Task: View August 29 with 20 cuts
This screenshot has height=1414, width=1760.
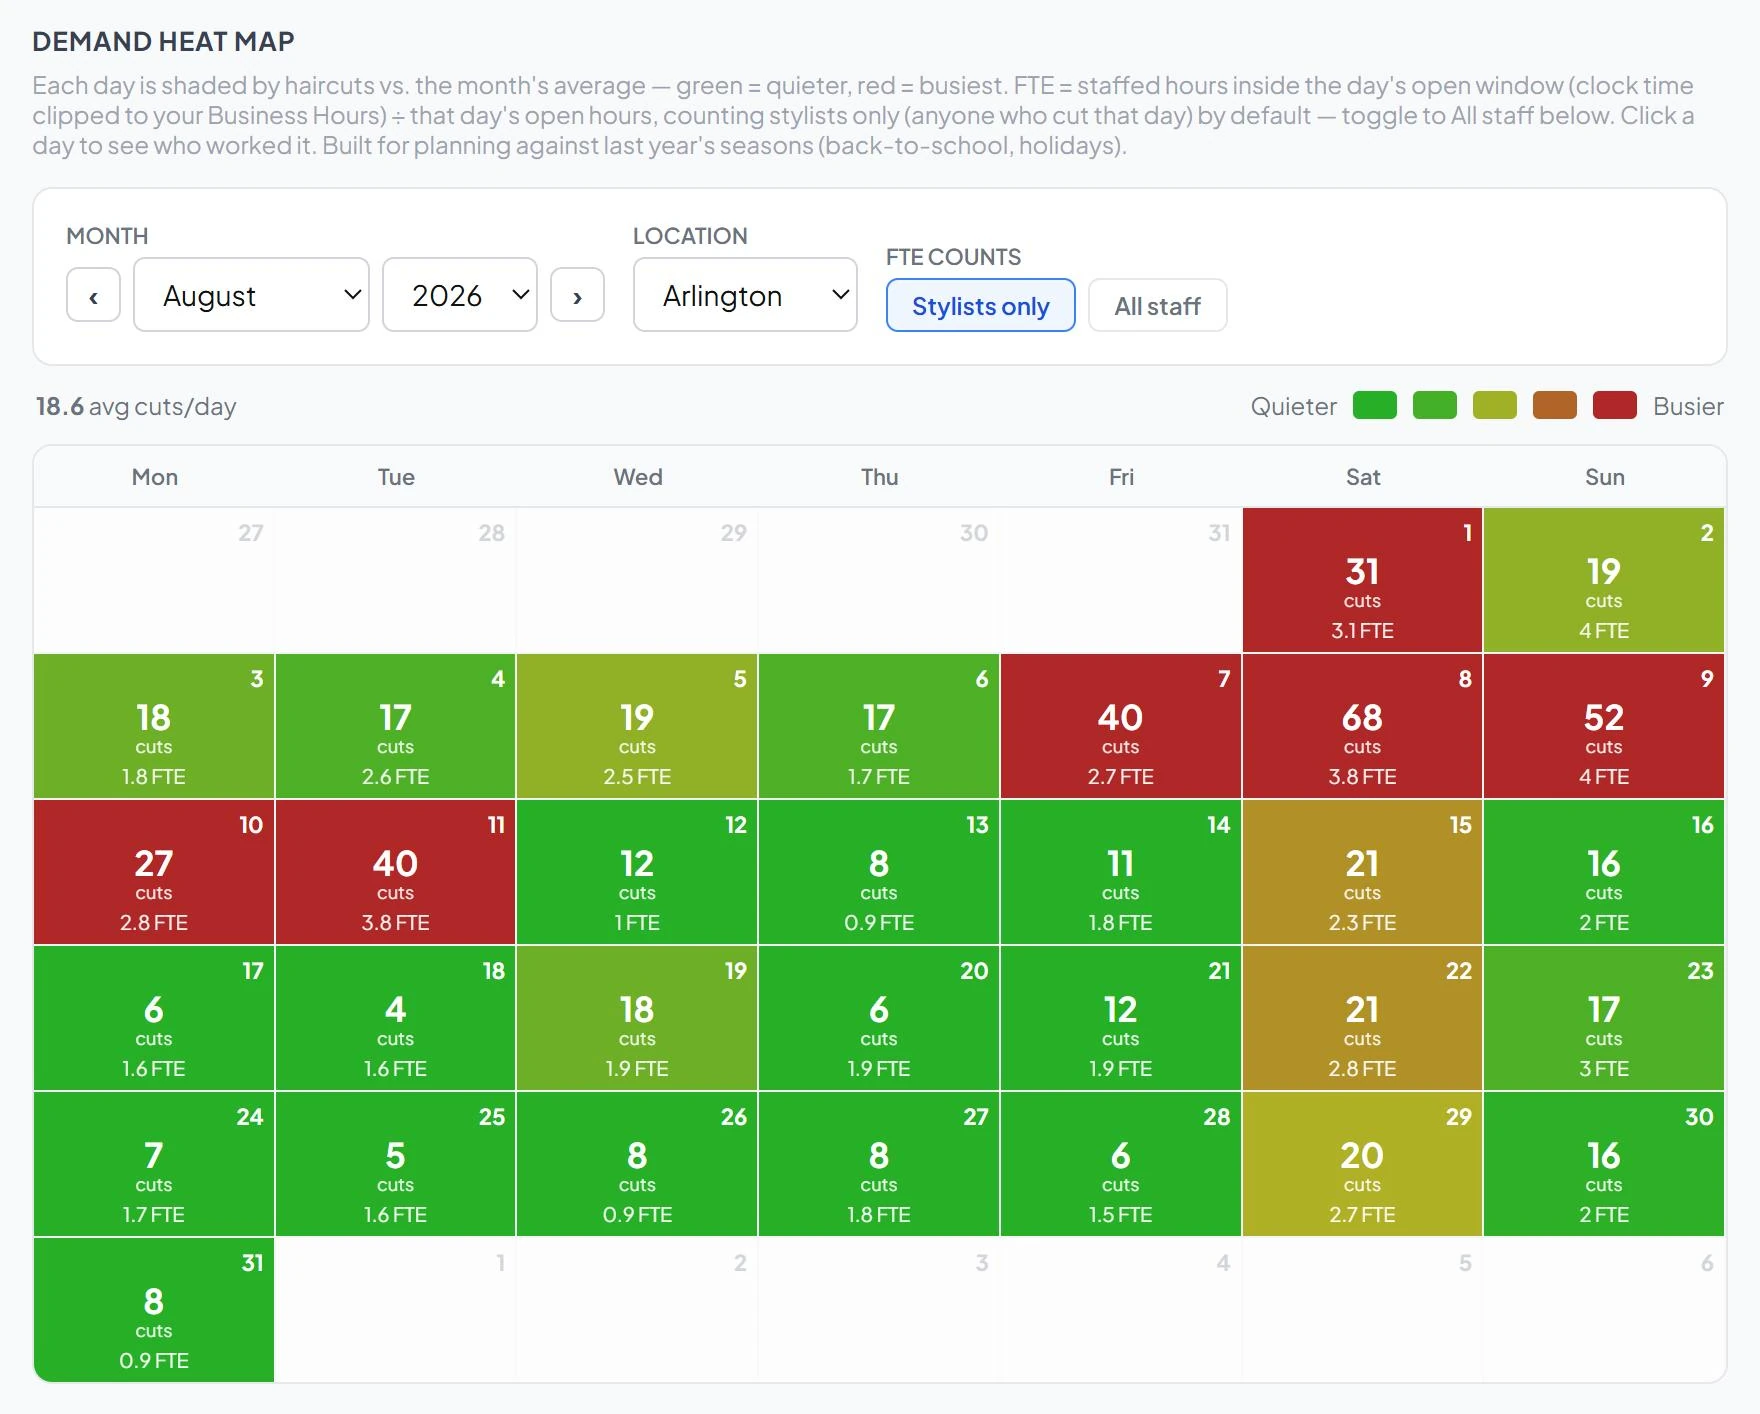Action: pos(1362,1164)
